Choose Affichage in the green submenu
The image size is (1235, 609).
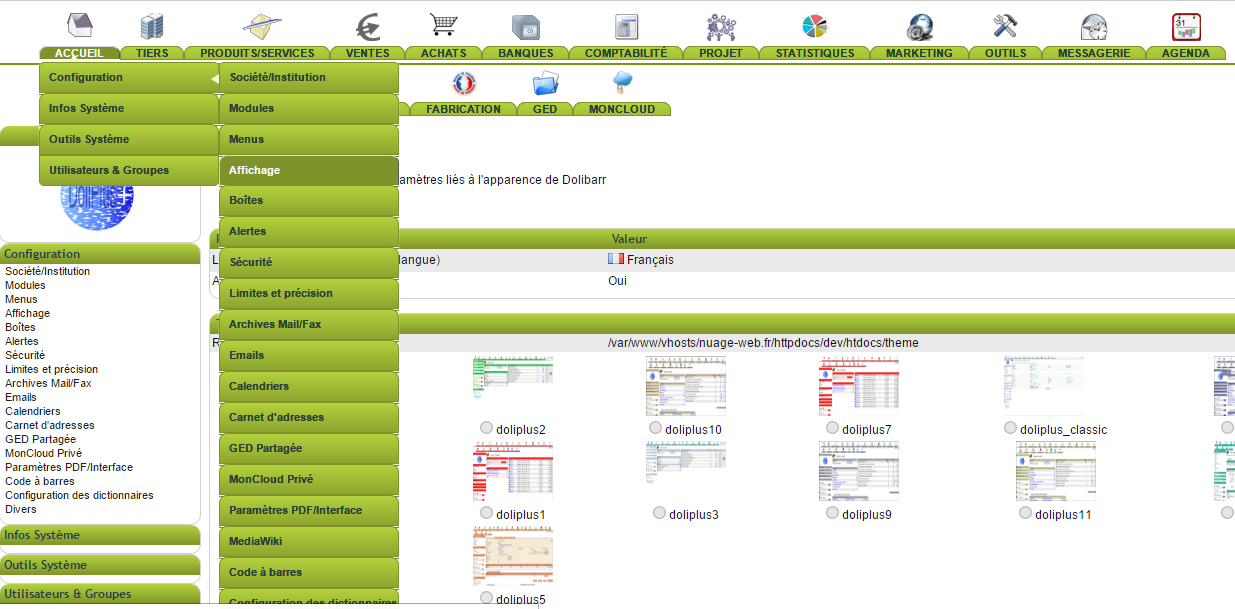click(x=309, y=171)
